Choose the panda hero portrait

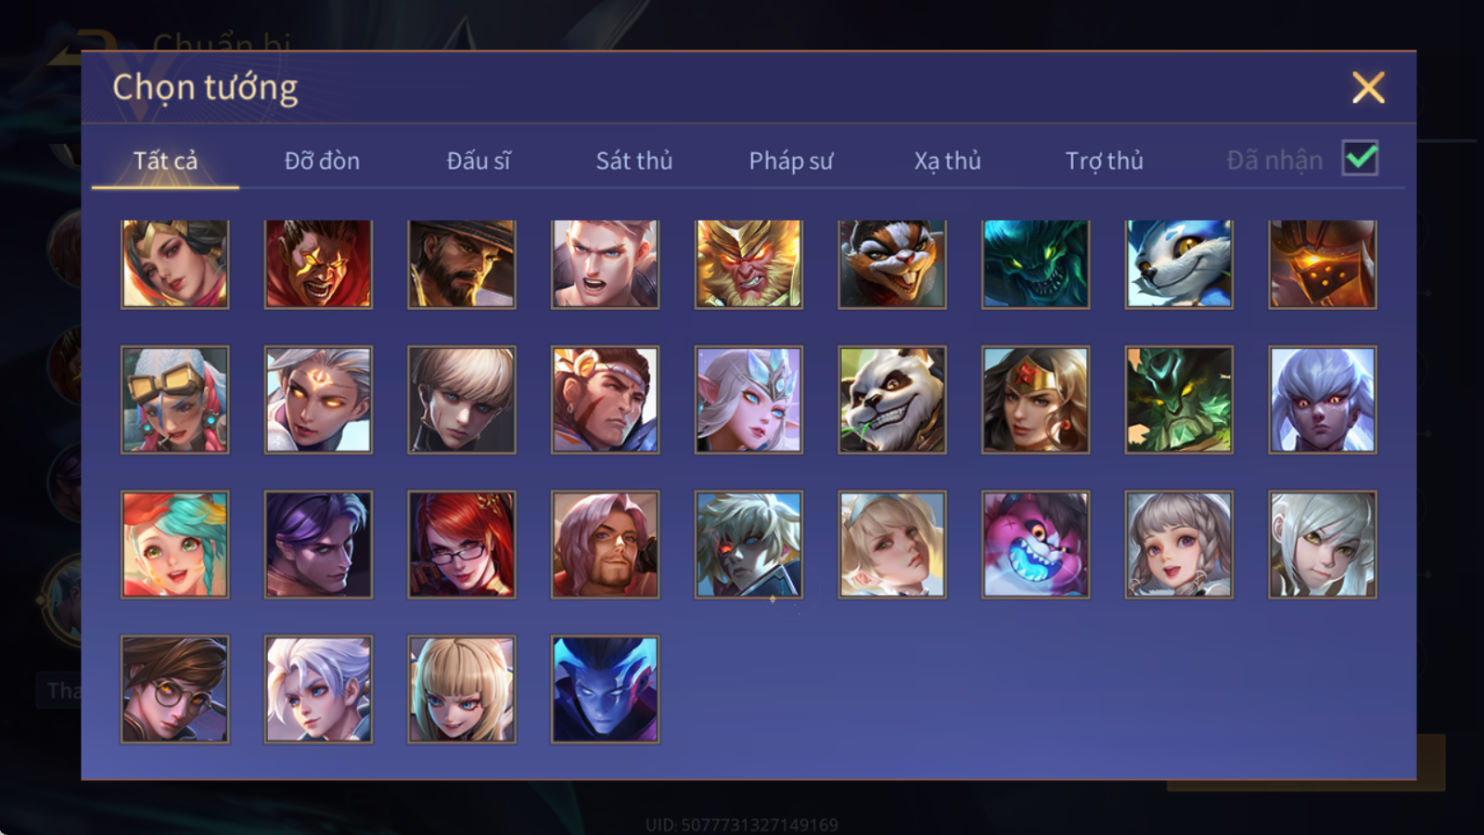[892, 400]
